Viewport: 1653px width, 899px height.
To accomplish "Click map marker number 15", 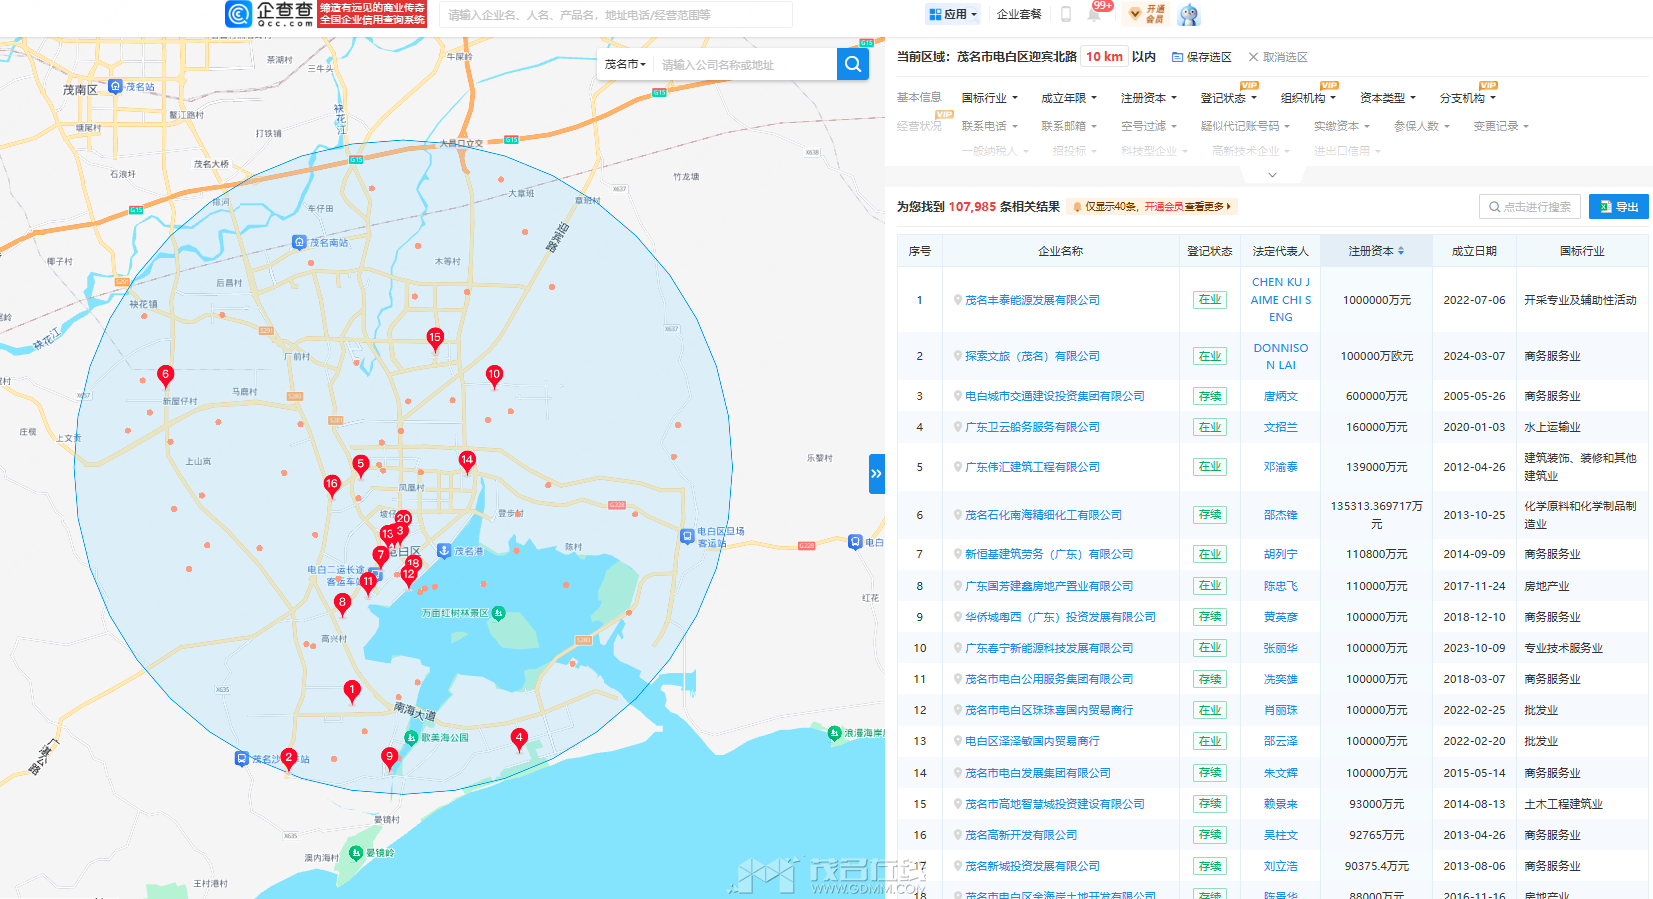I will 435,338.
